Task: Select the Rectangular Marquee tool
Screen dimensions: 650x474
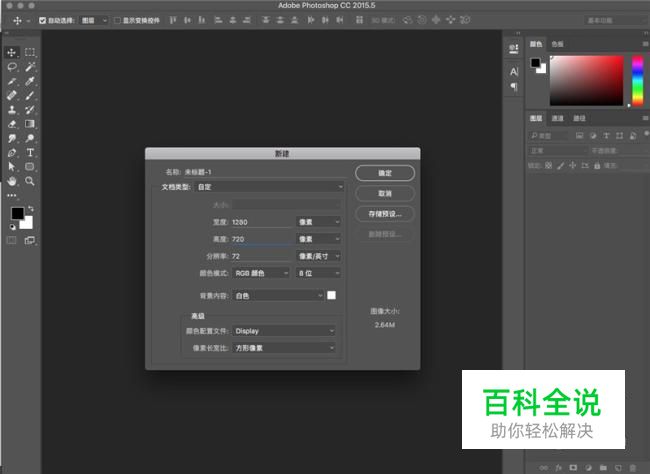Action: point(30,52)
